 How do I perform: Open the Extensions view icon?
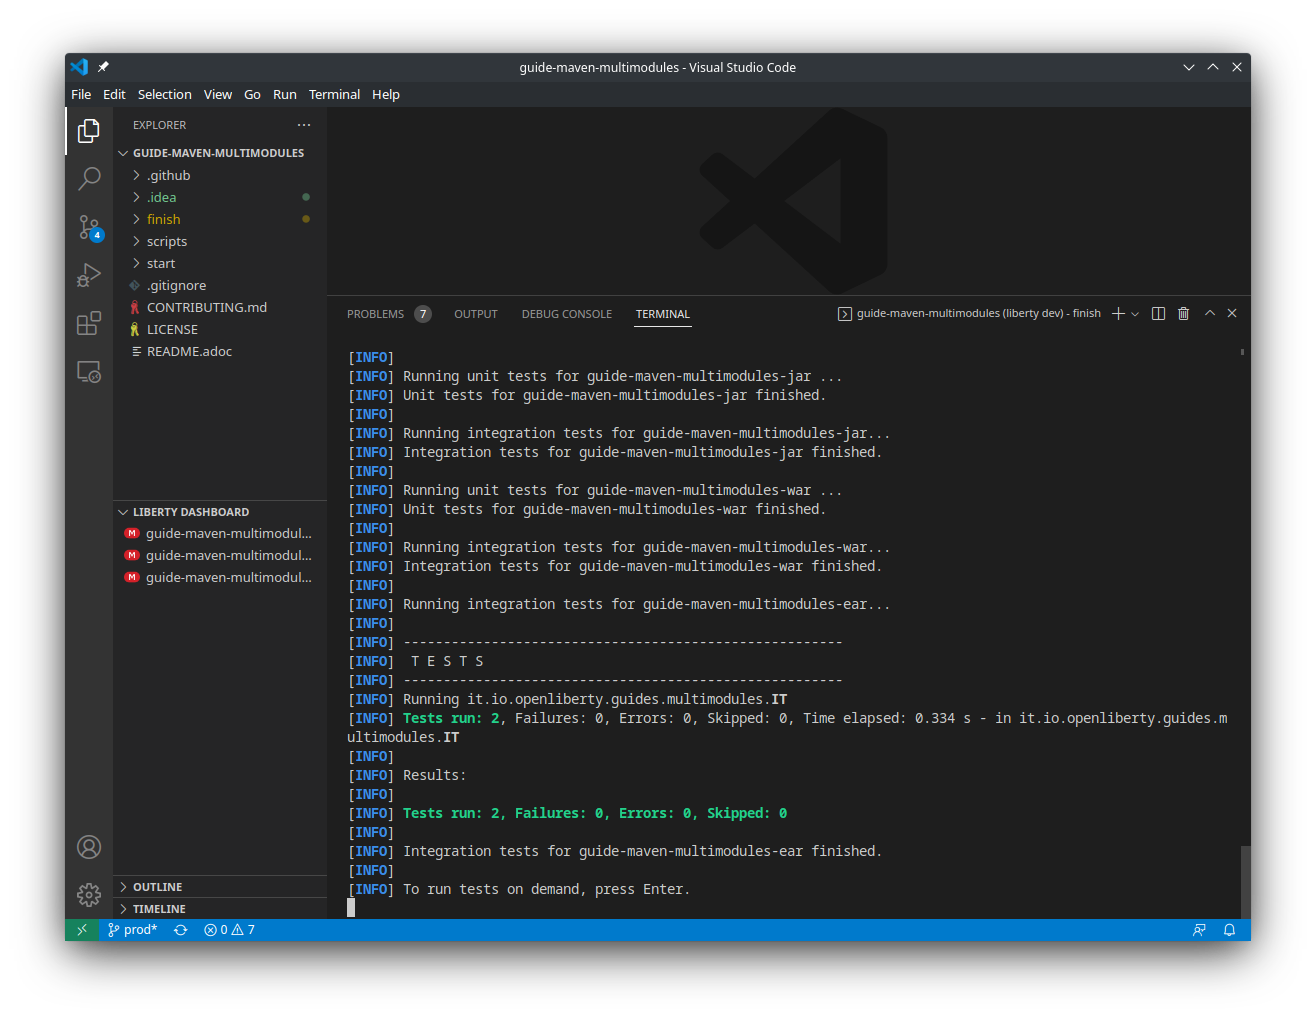(89, 323)
